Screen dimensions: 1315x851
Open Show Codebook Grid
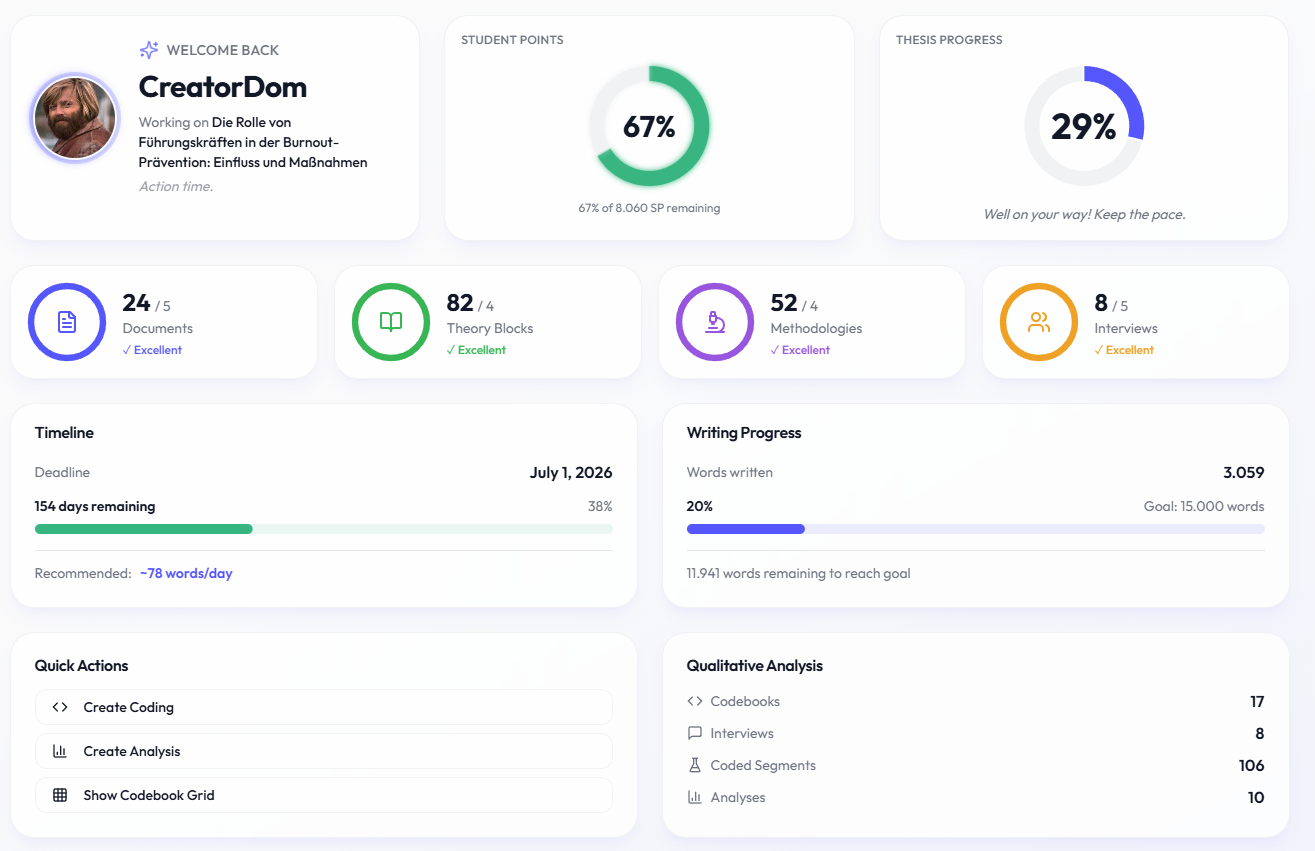click(x=323, y=795)
